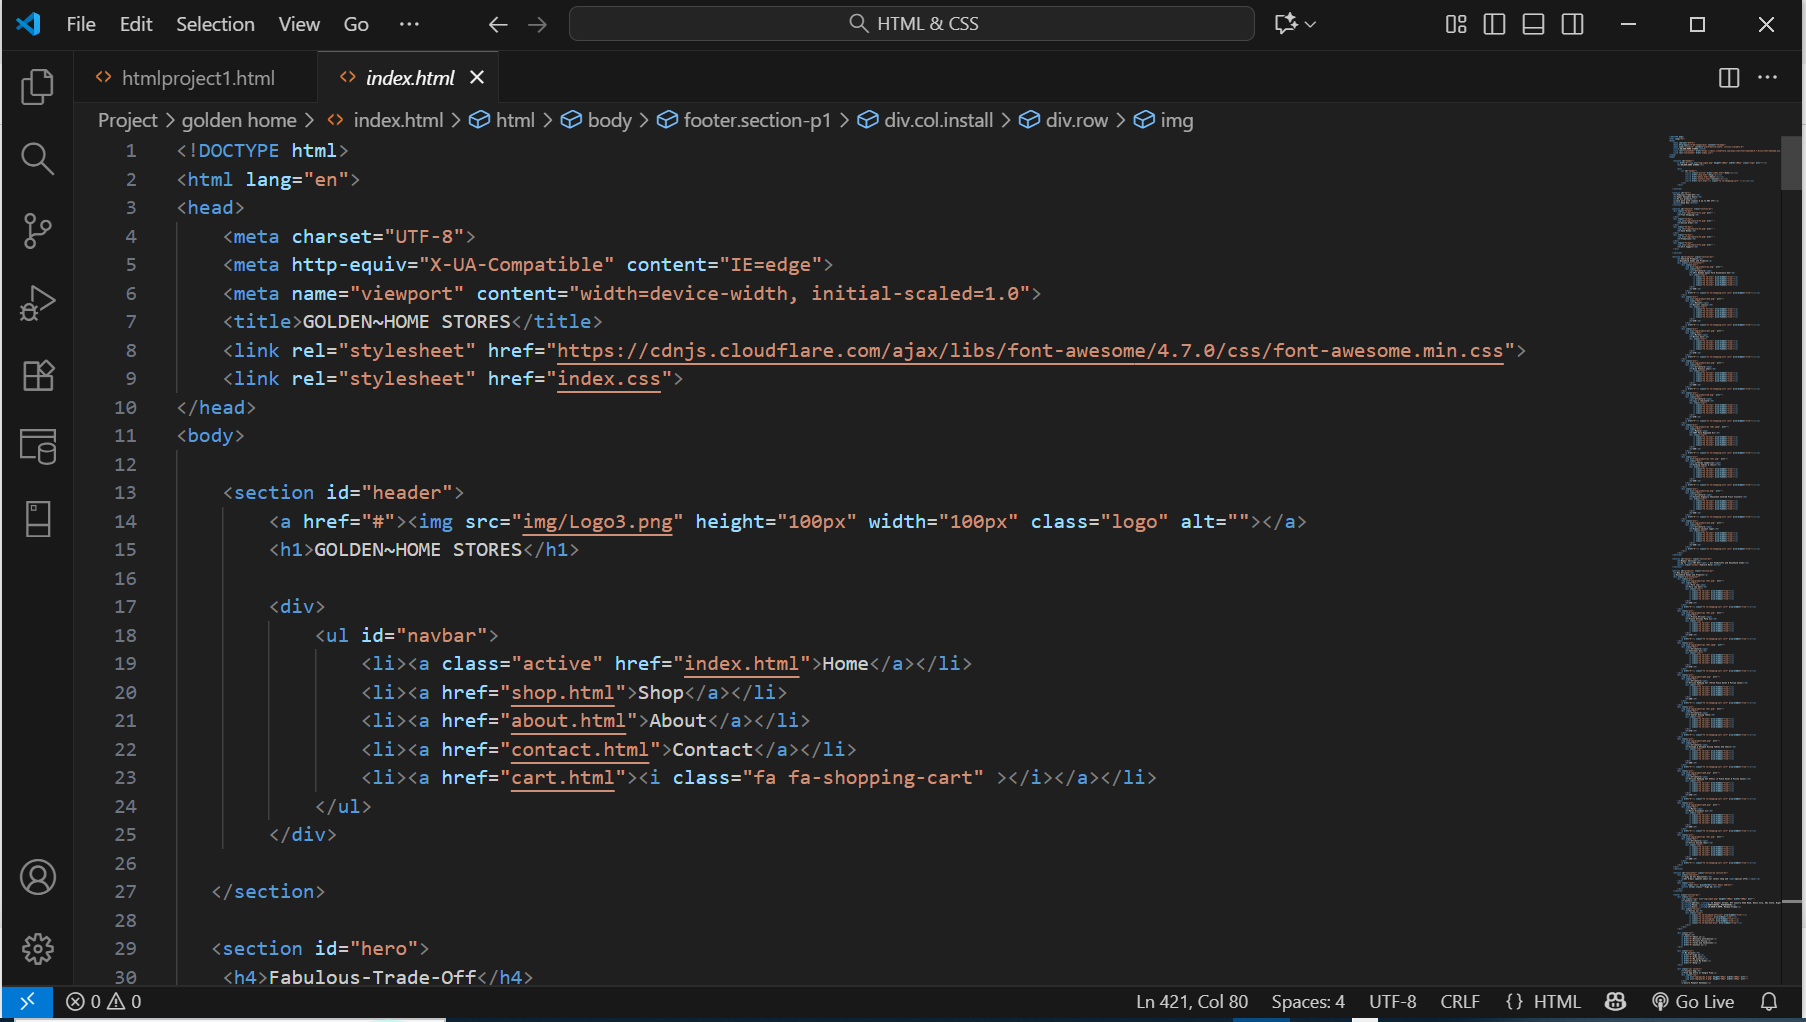This screenshot has width=1806, height=1022.
Task: Open the Copilot chat dropdown arrow
Action: tap(1310, 24)
